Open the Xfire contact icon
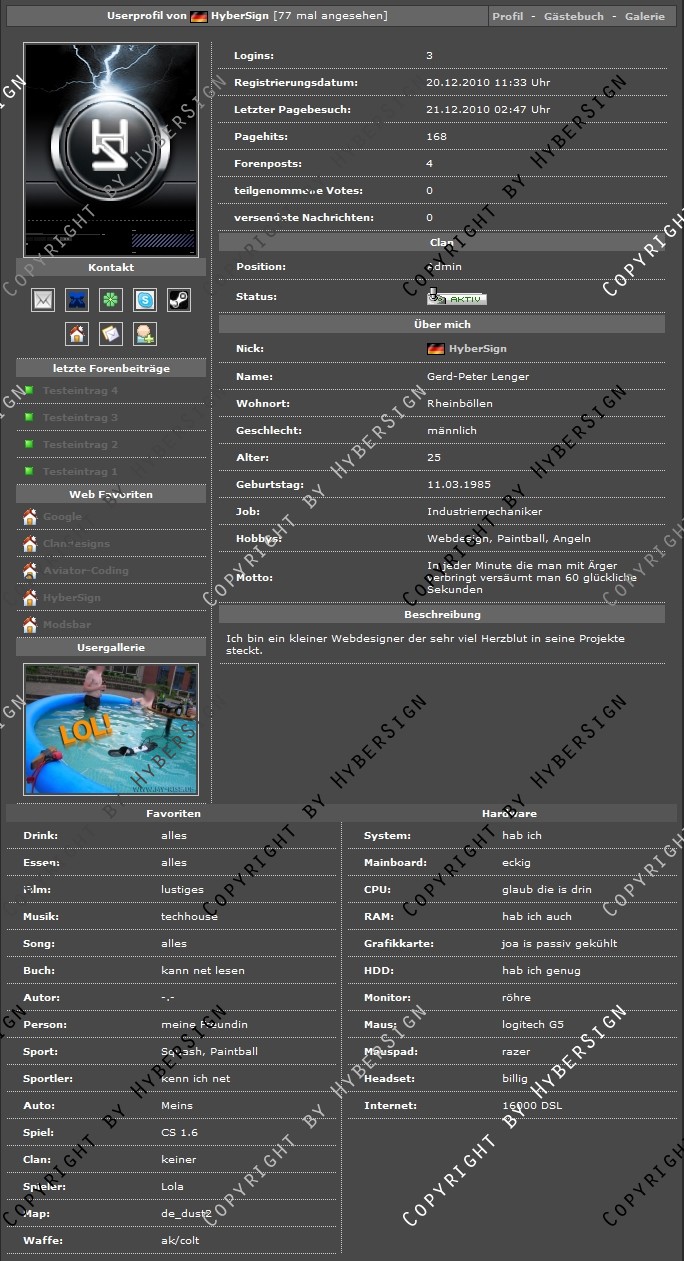This screenshot has width=684, height=1261. tap(77, 300)
